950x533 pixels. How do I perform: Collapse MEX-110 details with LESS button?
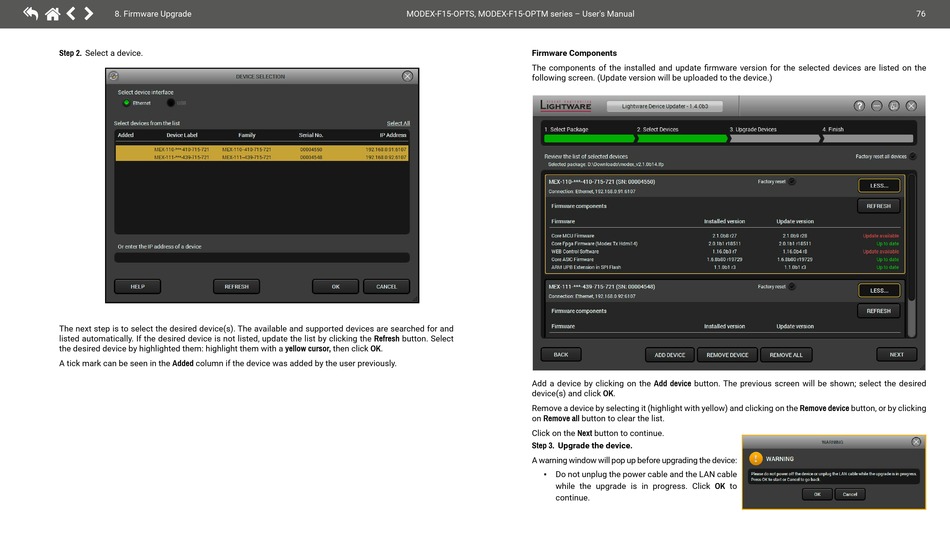[878, 185]
